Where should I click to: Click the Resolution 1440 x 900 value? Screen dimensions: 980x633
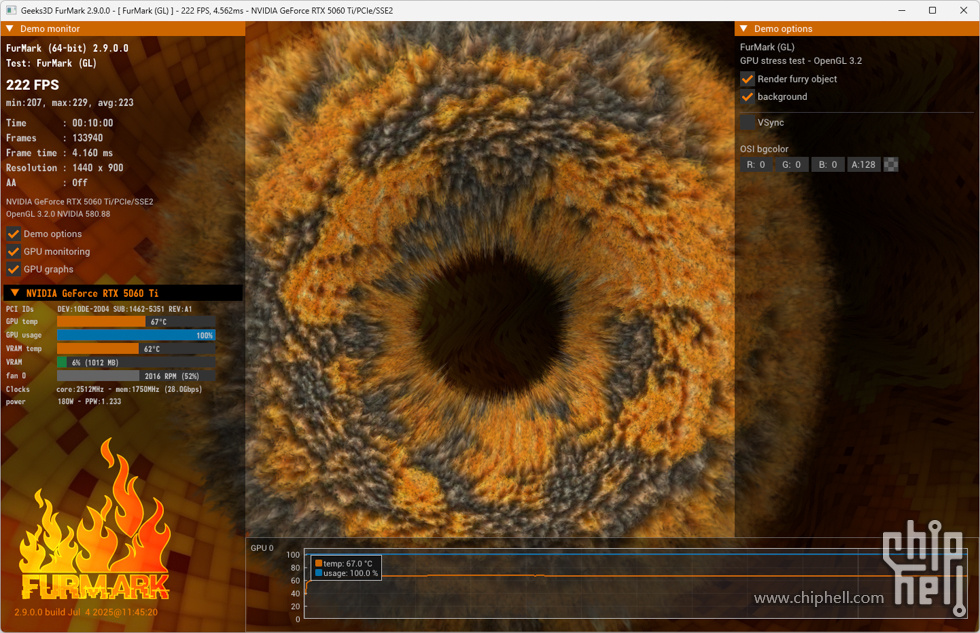click(98, 168)
